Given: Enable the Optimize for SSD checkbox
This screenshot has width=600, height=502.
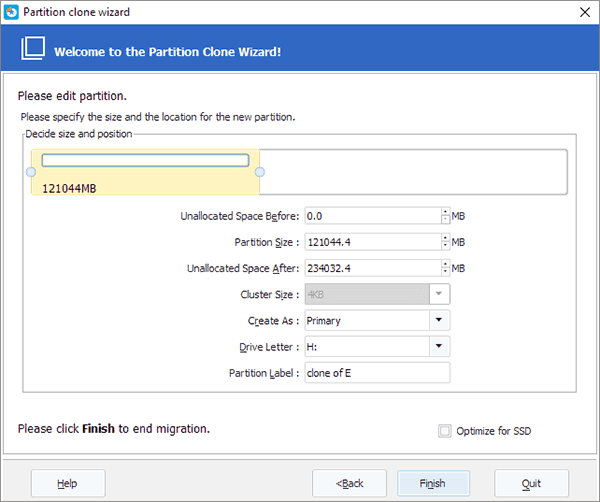Looking at the screenshot, I should [445, 431].
